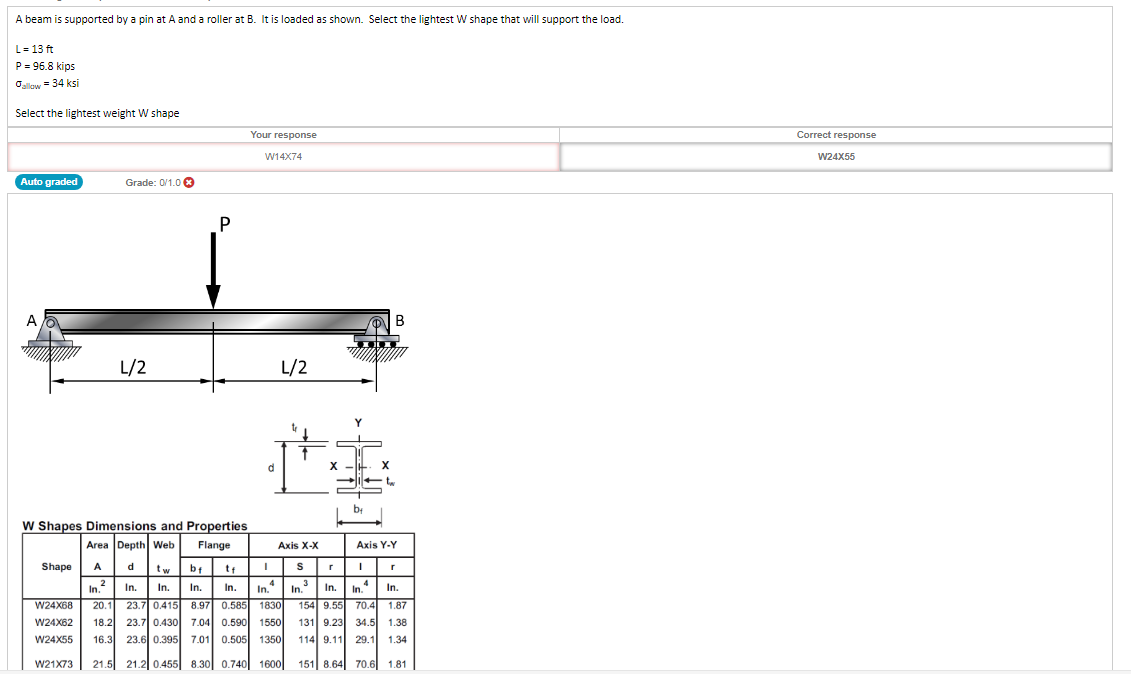This screenshot has width=1131, height=674.
Task: Click the W14X74 response entry
Action: click(281, 156)
